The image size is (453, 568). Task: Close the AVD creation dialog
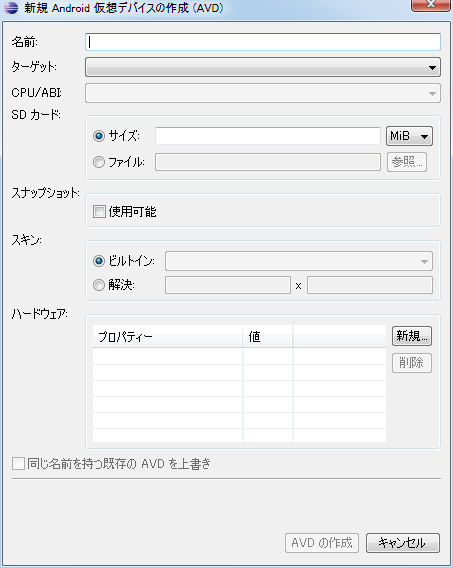(x=431, y=5)
